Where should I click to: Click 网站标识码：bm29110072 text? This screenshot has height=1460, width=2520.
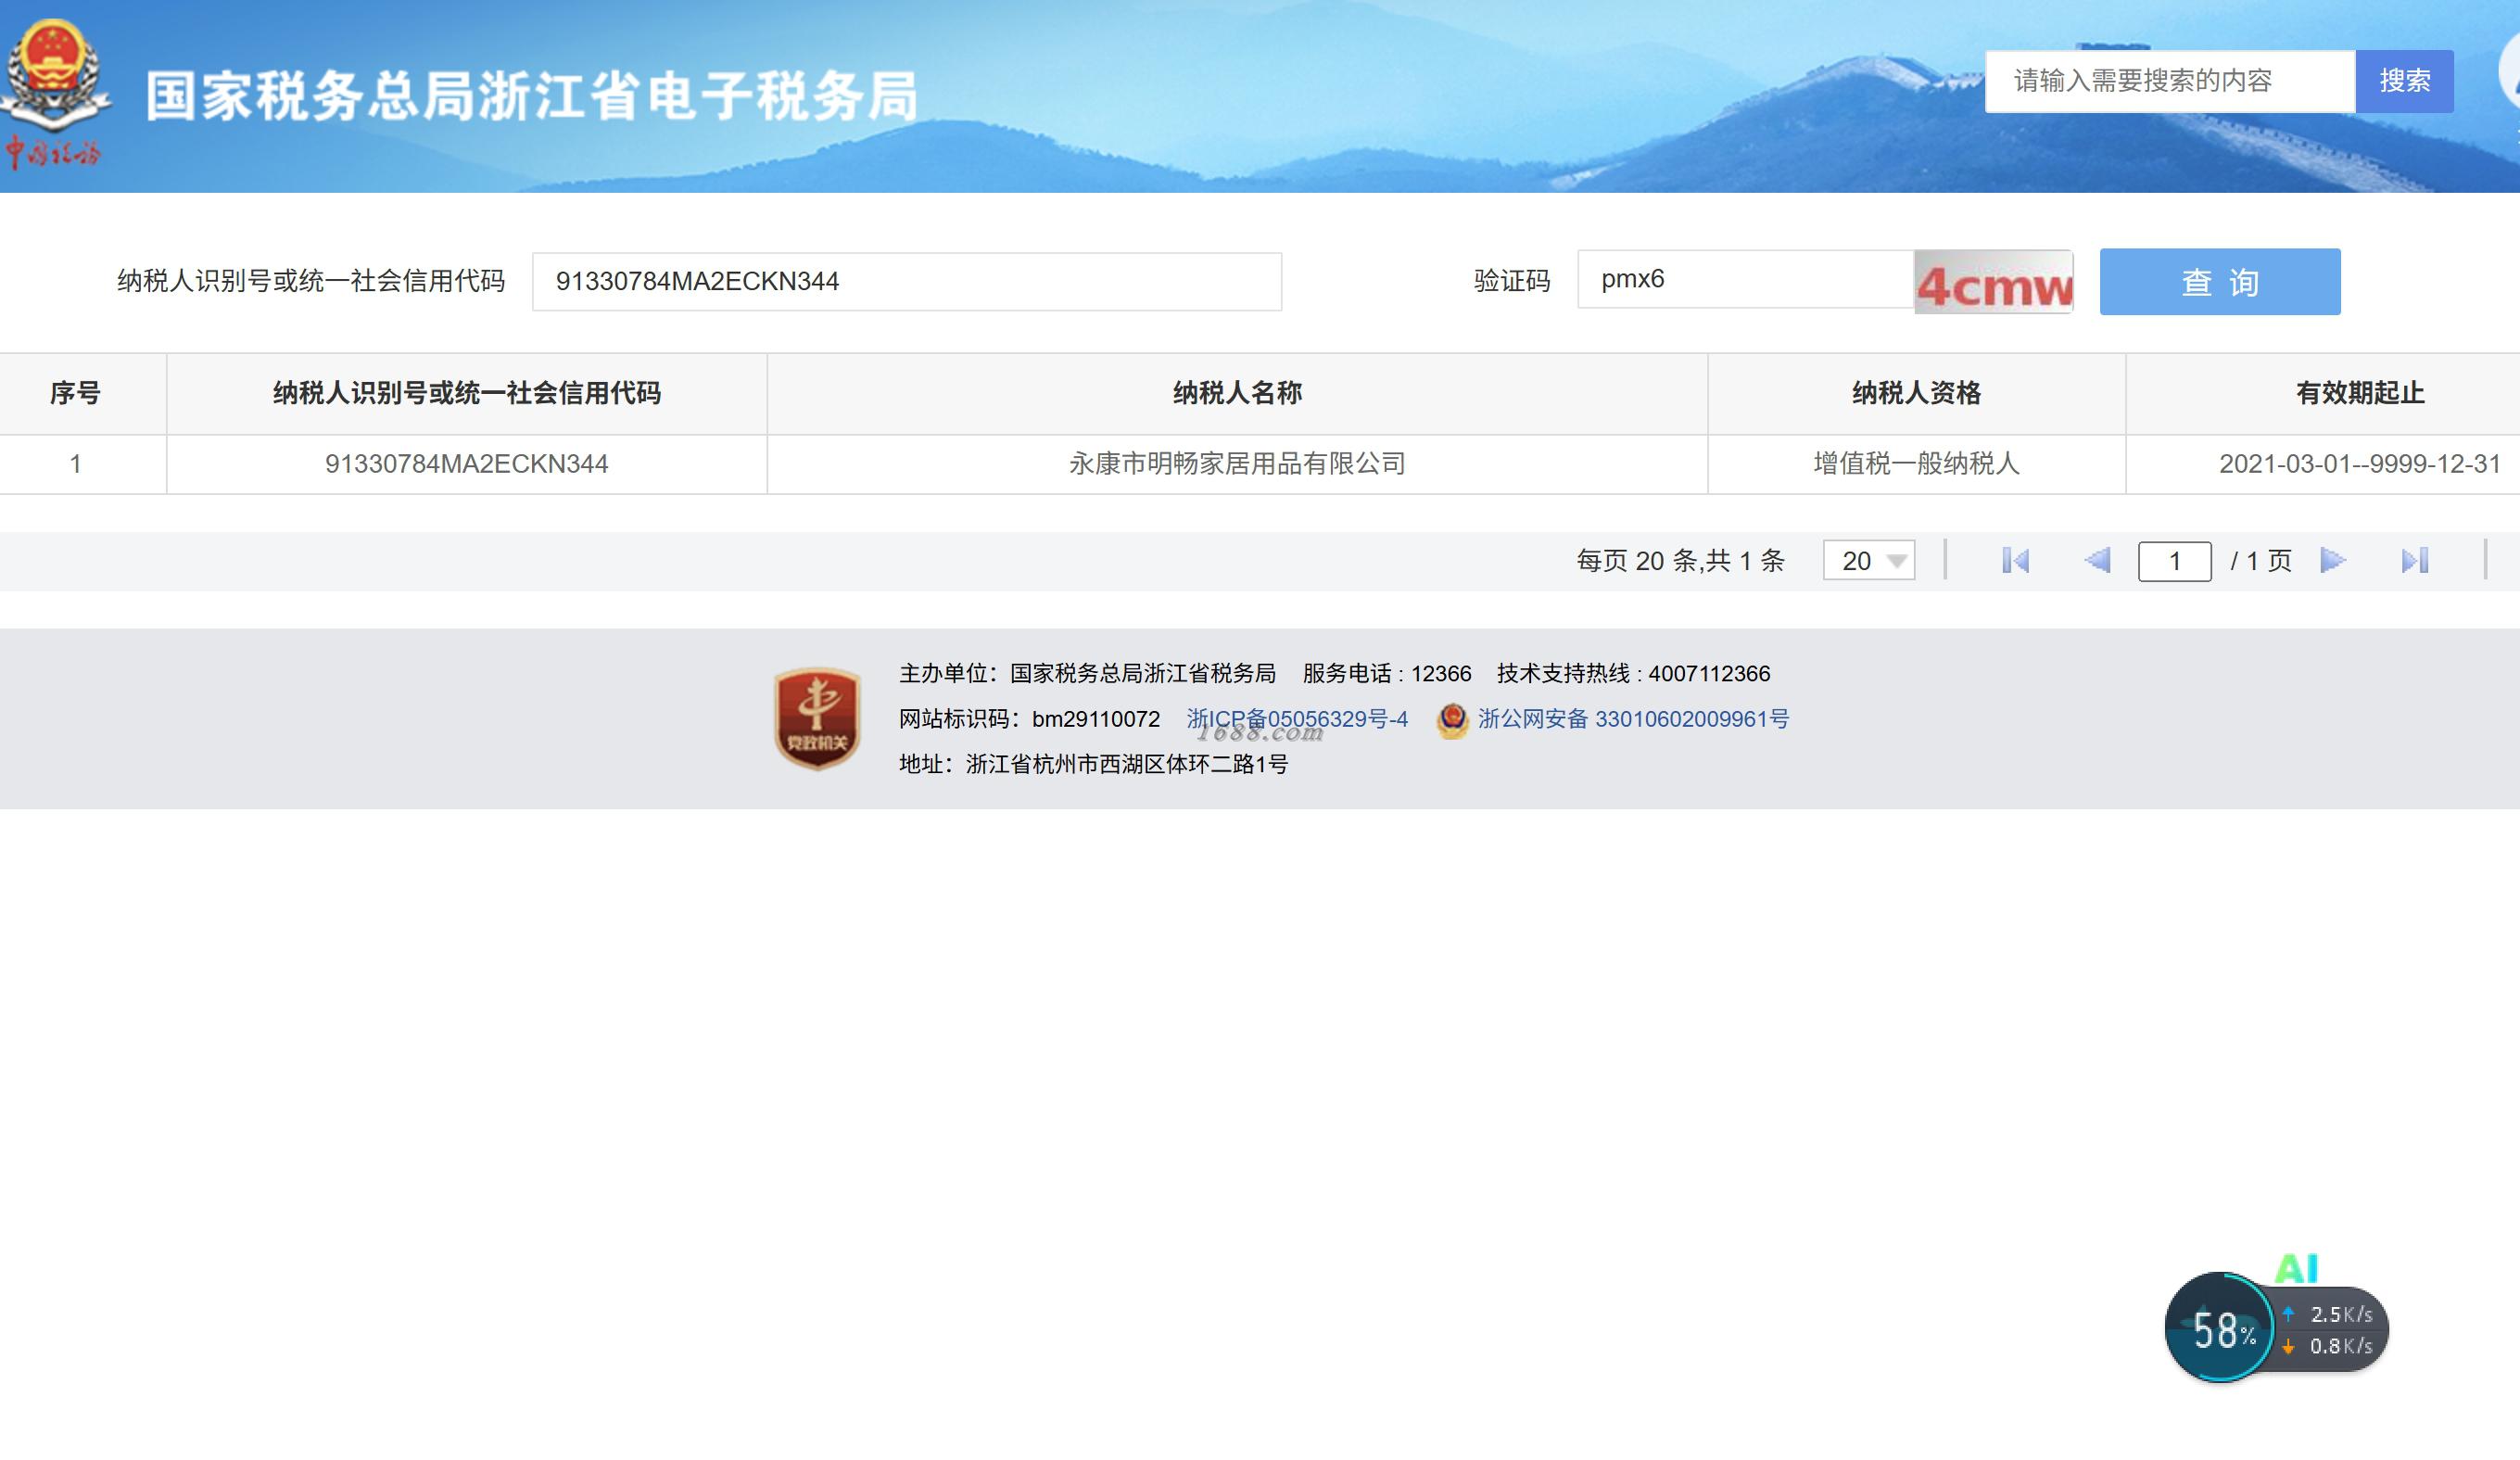1029,719
